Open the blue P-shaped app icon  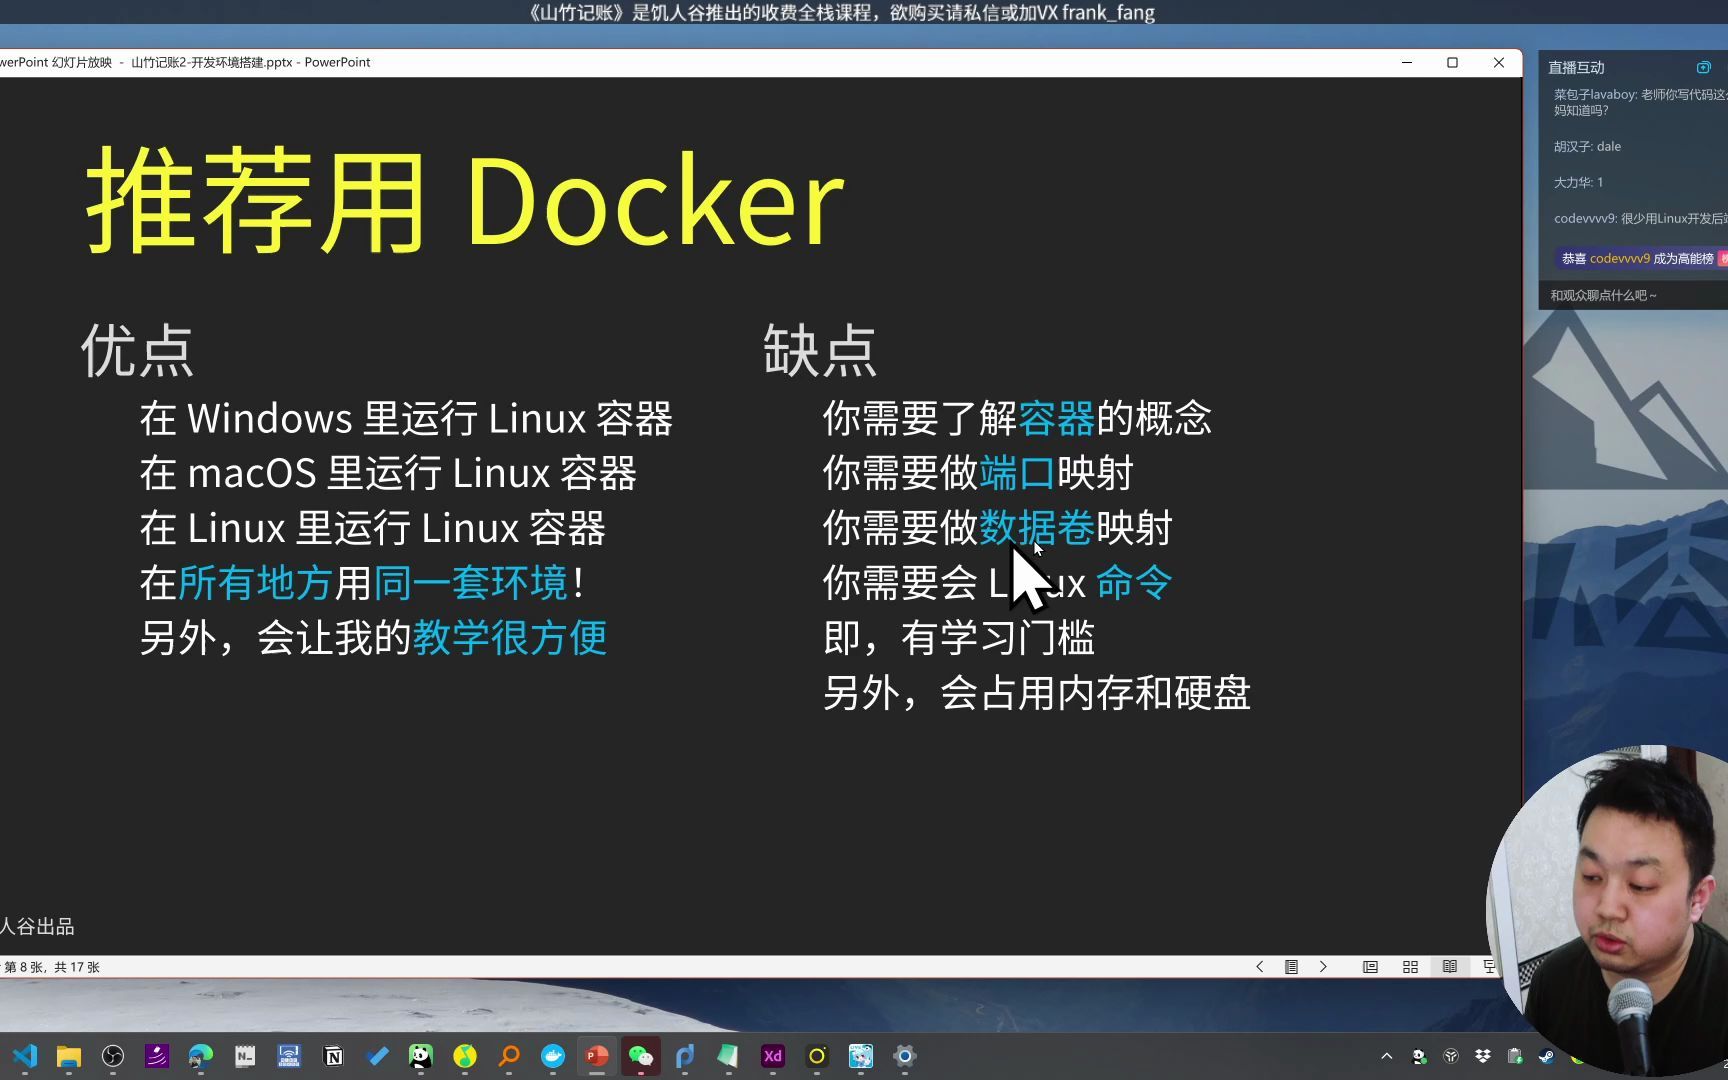pyautogui.click(x=685, y=1056)
